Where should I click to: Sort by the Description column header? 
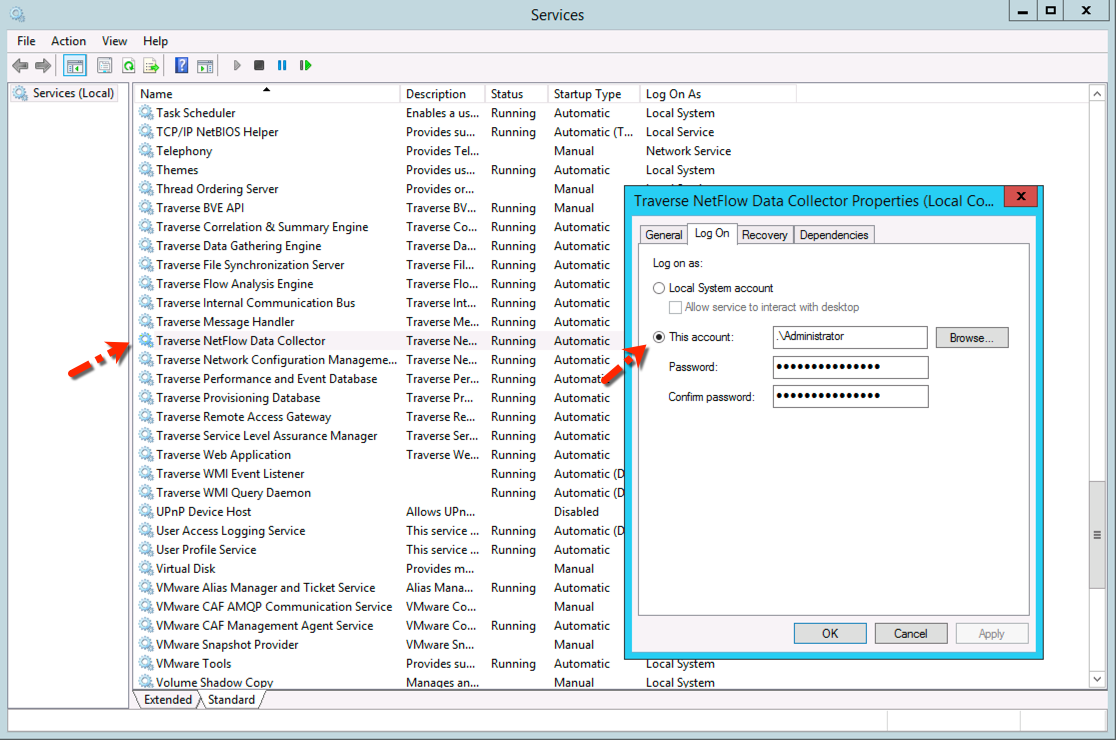(442, 94)
